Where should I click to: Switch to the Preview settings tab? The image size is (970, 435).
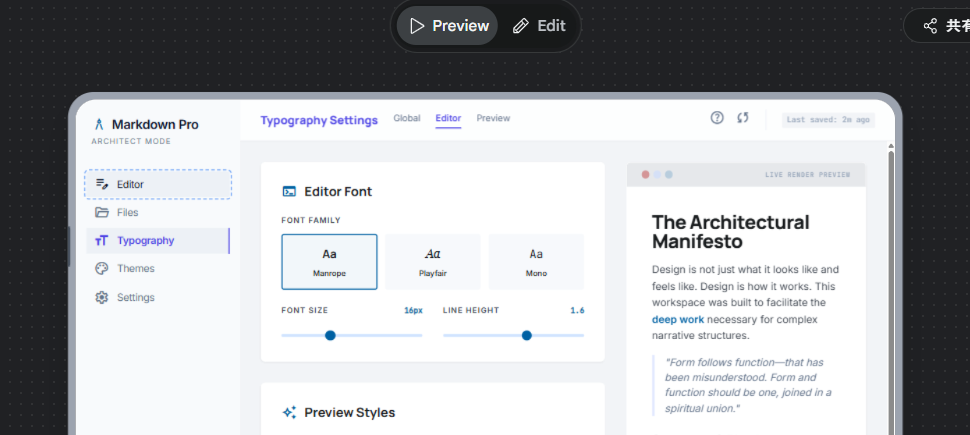pos(493,118)
